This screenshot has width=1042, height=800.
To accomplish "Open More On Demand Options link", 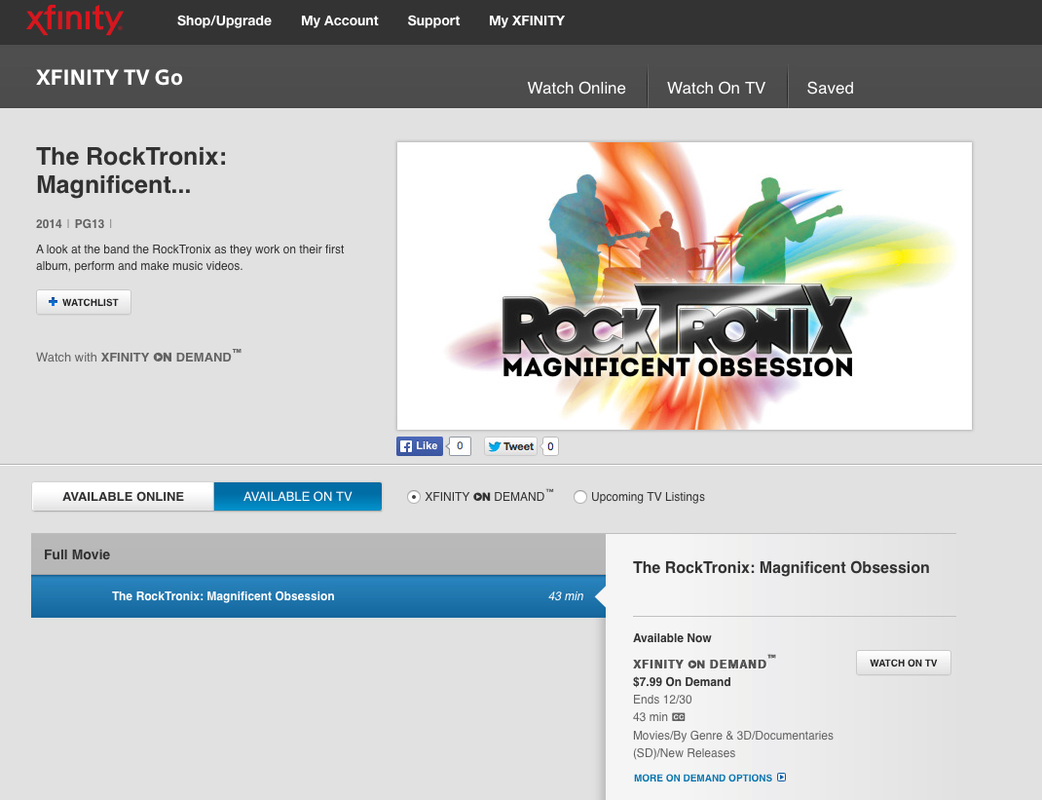I will point(703,777).
